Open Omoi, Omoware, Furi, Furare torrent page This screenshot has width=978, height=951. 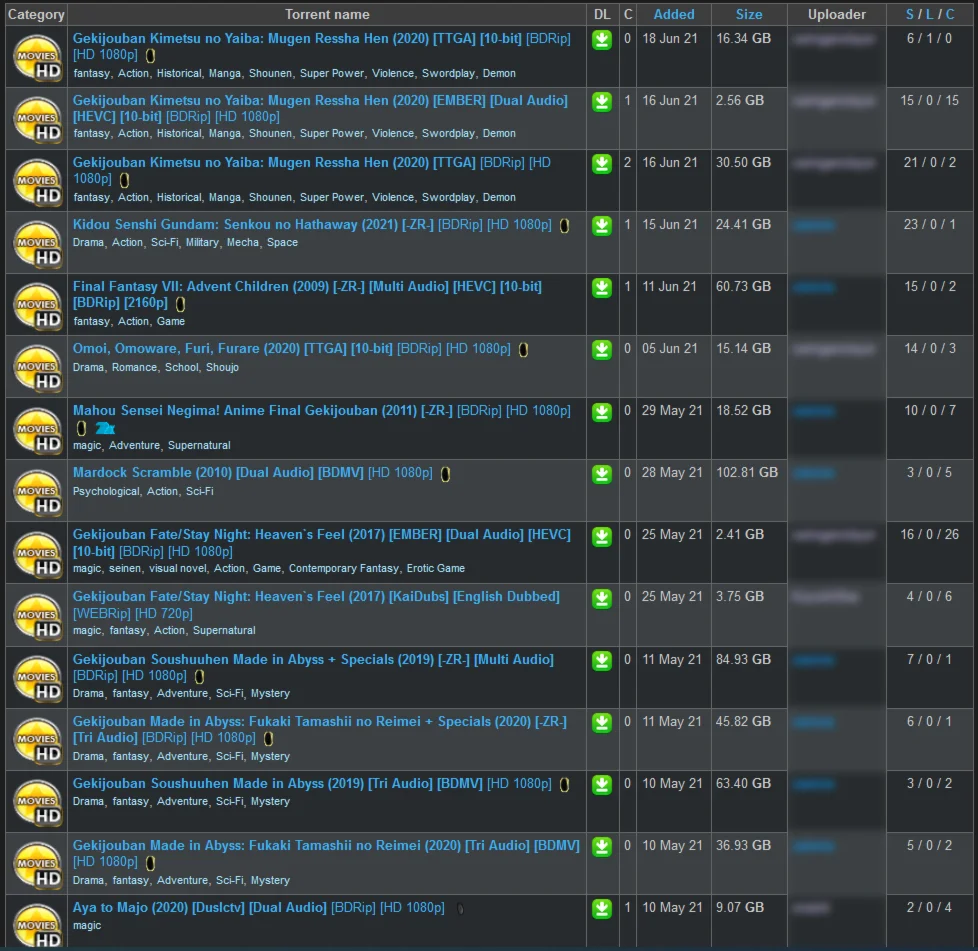point(291,349)
